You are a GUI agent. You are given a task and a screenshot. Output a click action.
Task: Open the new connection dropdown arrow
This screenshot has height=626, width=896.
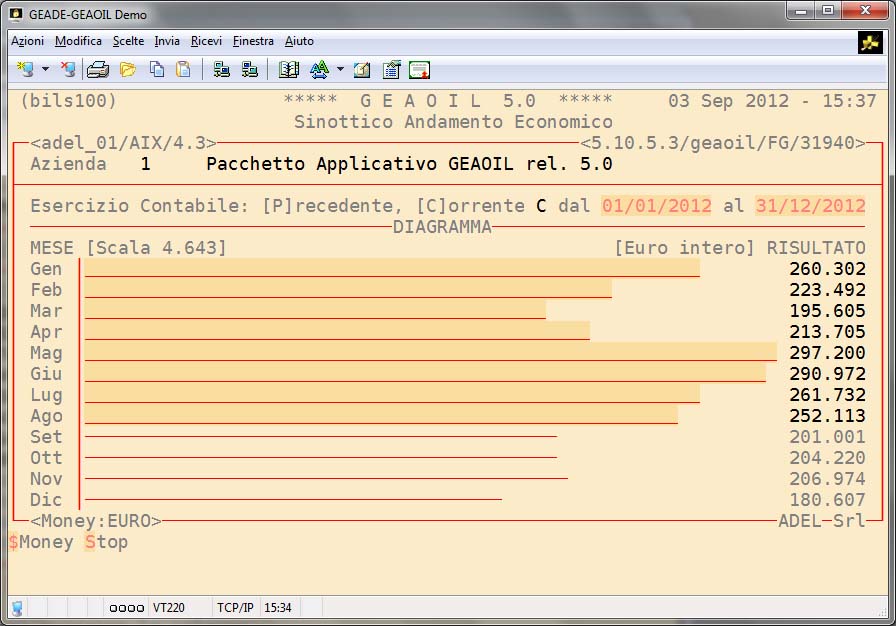coord(45,70)
